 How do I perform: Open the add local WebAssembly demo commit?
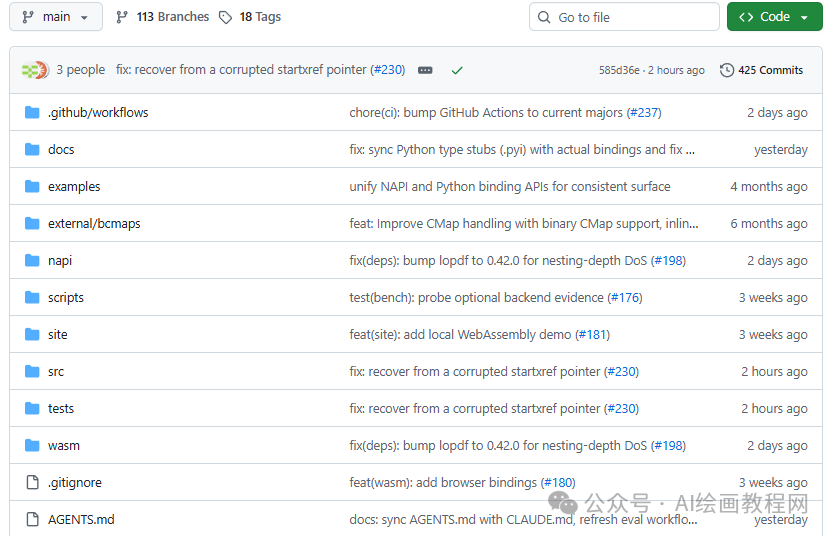tap(460, 334)
